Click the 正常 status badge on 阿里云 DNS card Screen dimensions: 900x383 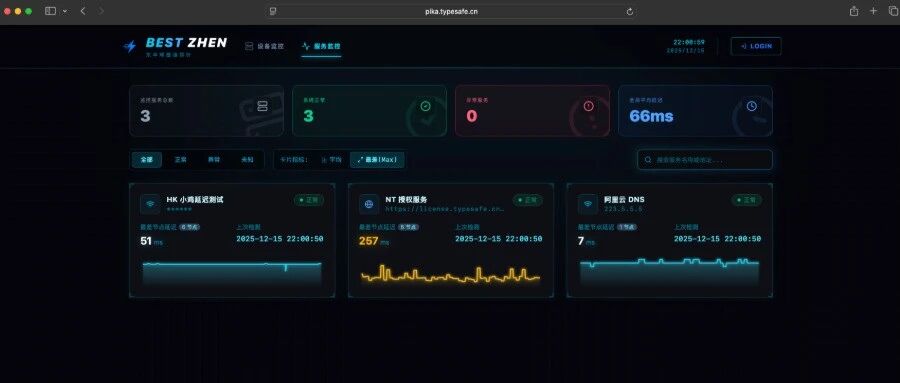click(746, 200)
